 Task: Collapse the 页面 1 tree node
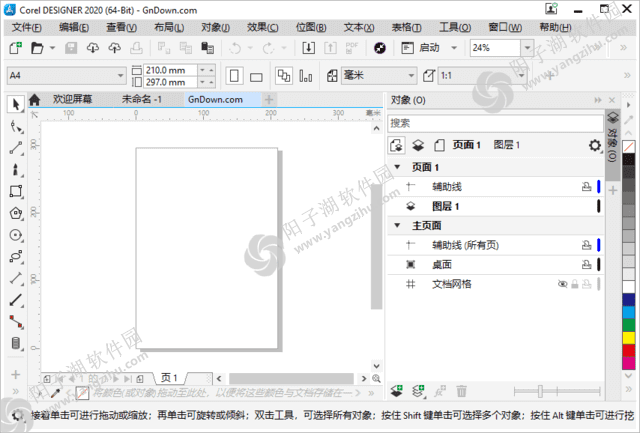[397, 167]
